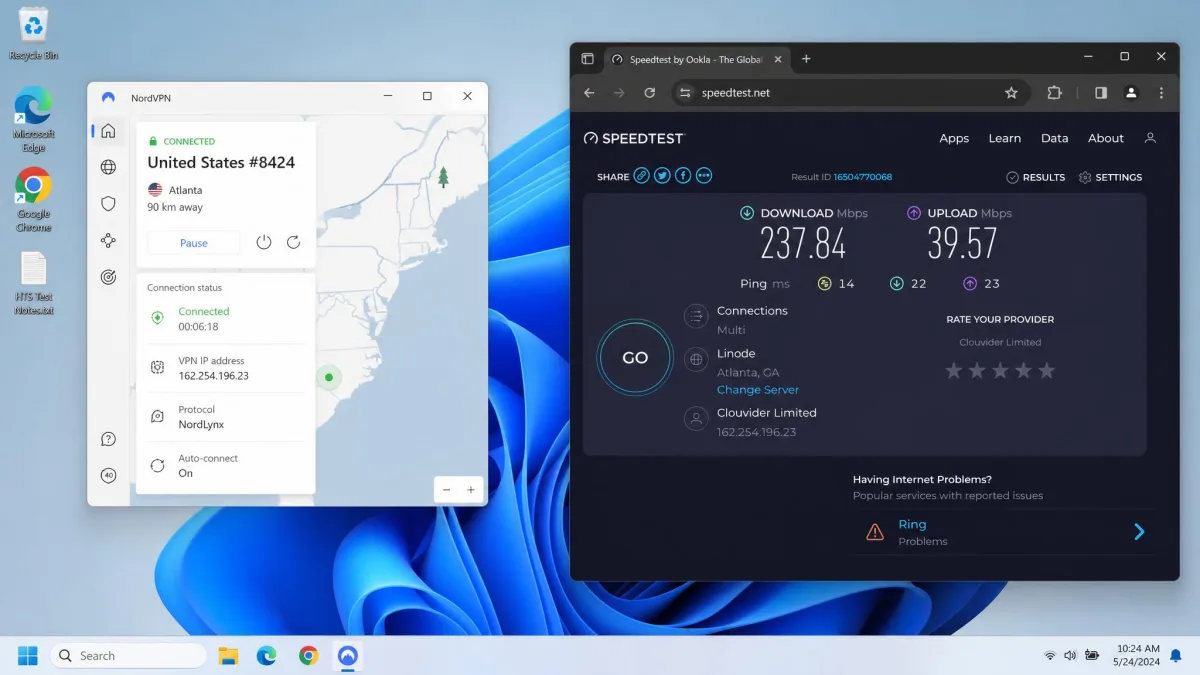Open the Data menu on Speedtest
The height and width of the screenshot is (675, 1200).
pos(1054,138)
